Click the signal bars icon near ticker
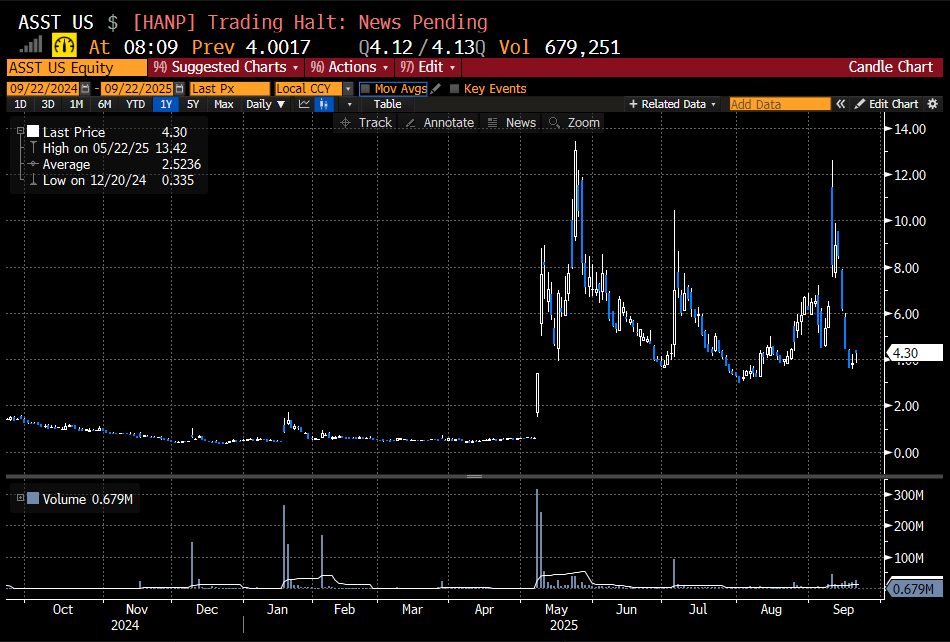 coord(31,44)
